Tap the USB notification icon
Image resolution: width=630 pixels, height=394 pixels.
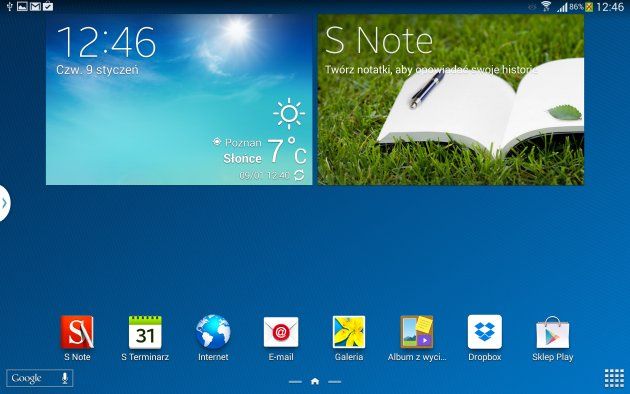pos(10,6)
